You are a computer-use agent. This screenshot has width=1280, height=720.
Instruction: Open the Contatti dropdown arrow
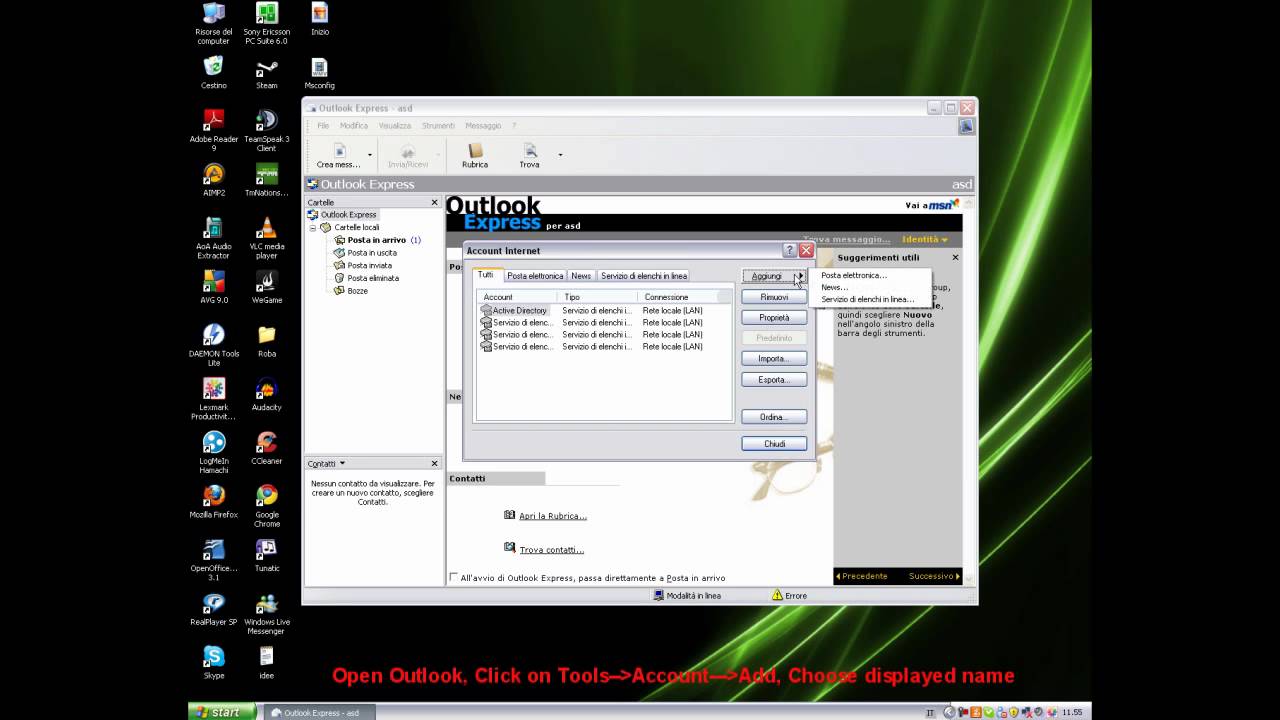[342, 463]
